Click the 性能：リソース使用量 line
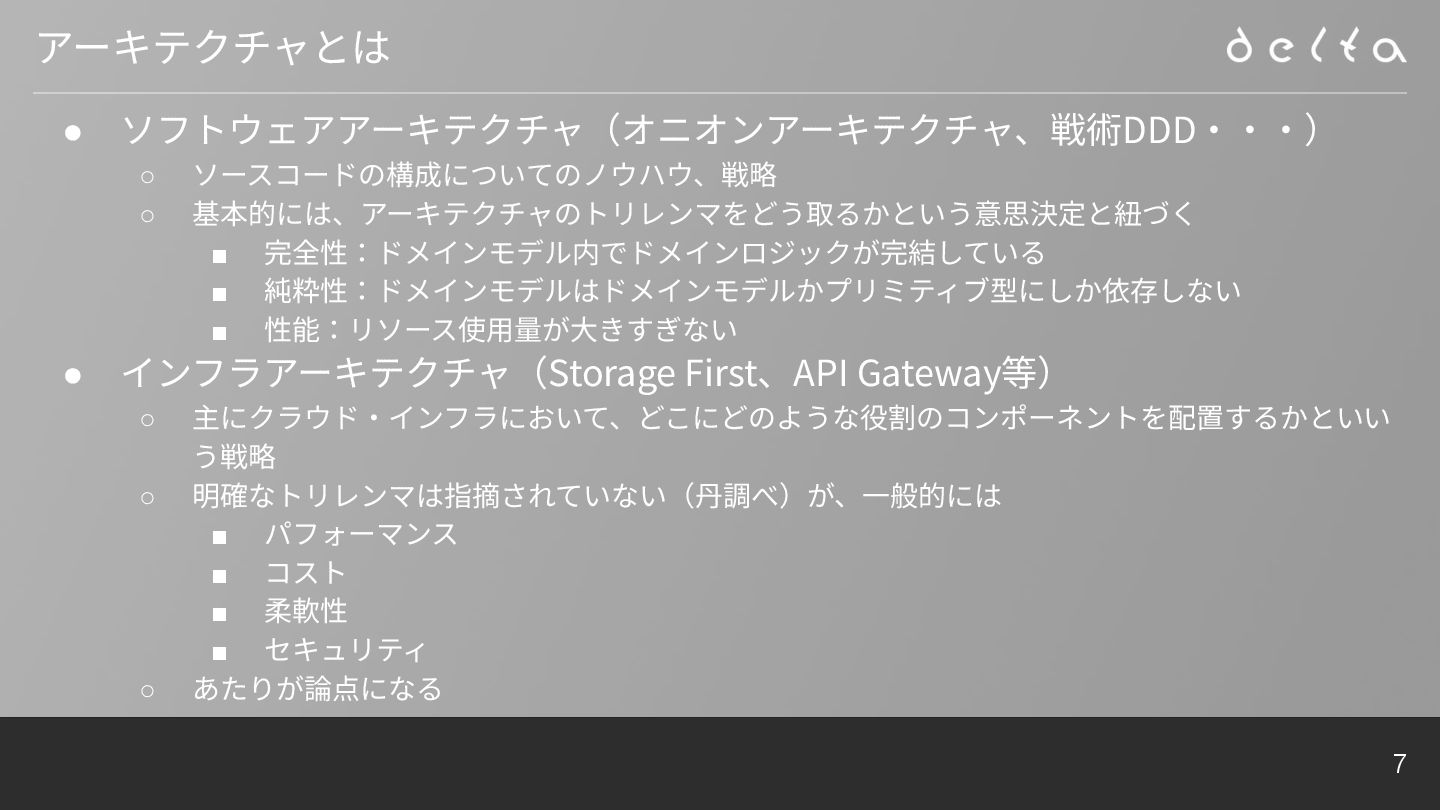Viewport: 1440px width, 810px height. pyautogui.click(x=500, y=329)
